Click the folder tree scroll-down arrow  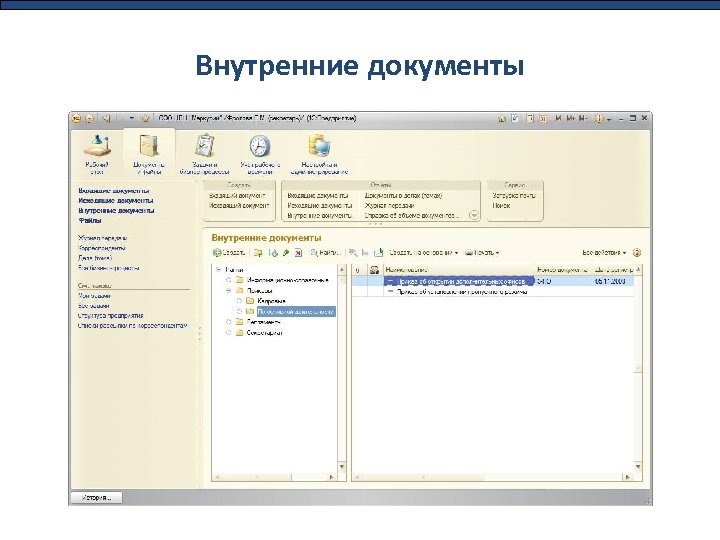342,467
